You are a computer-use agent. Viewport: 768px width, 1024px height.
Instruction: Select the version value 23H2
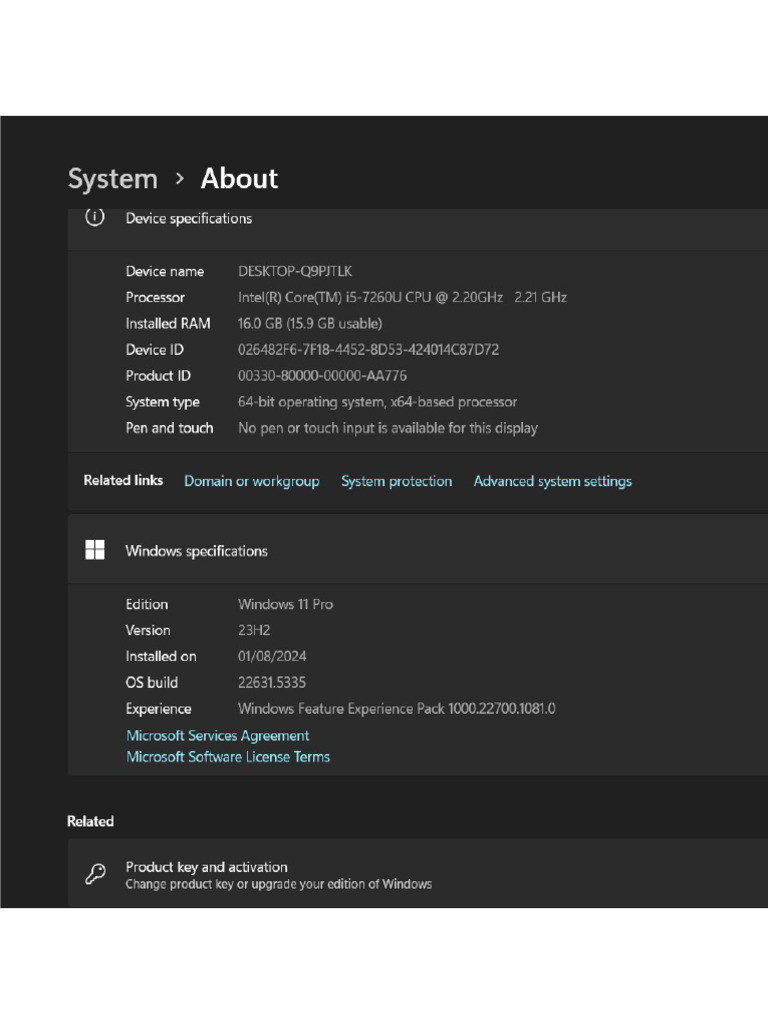254,630
